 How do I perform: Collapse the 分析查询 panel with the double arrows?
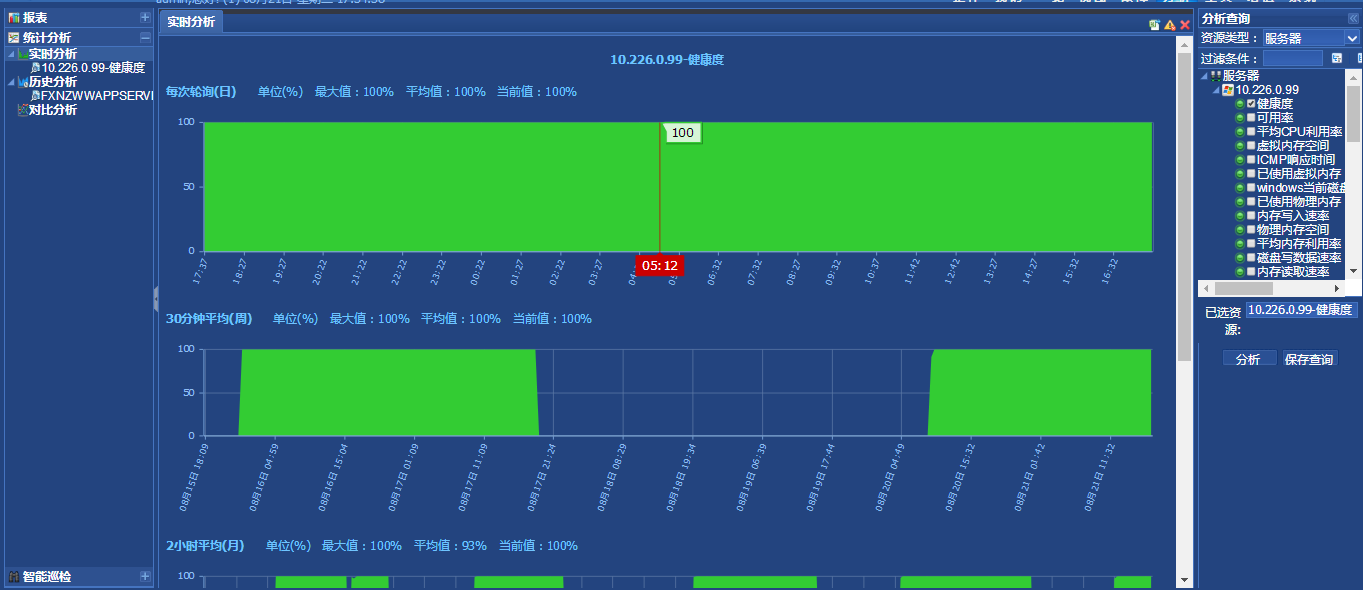pos(1354,18)
